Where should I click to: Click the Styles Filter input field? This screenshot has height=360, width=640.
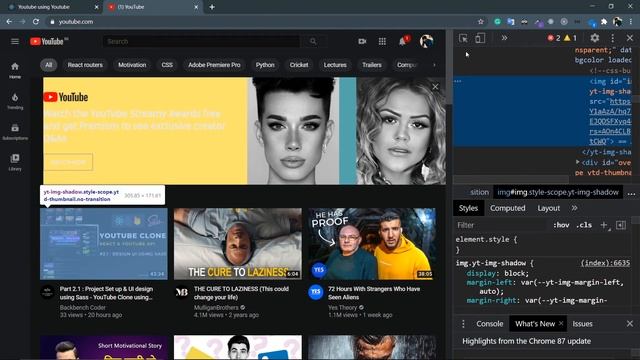(500, 225)
